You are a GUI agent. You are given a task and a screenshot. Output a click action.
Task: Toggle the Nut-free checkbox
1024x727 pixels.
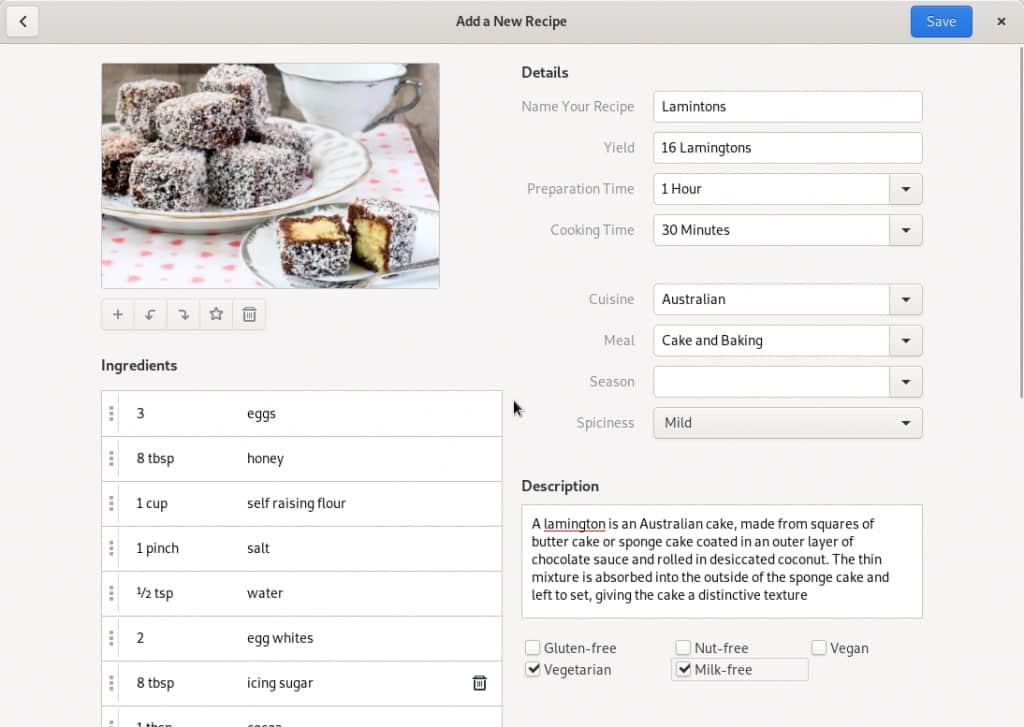pyautogui.click(x=683, y=648)
